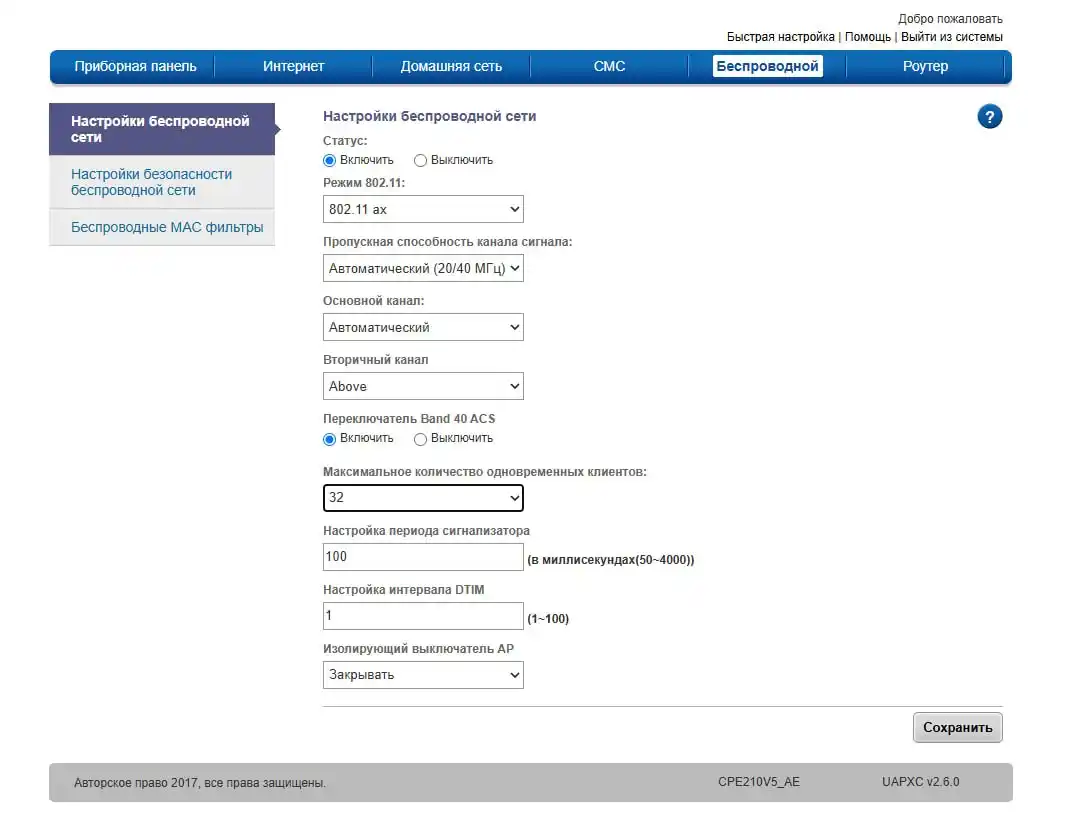Select Настройки беспроводной сети sidebar item

162,129
